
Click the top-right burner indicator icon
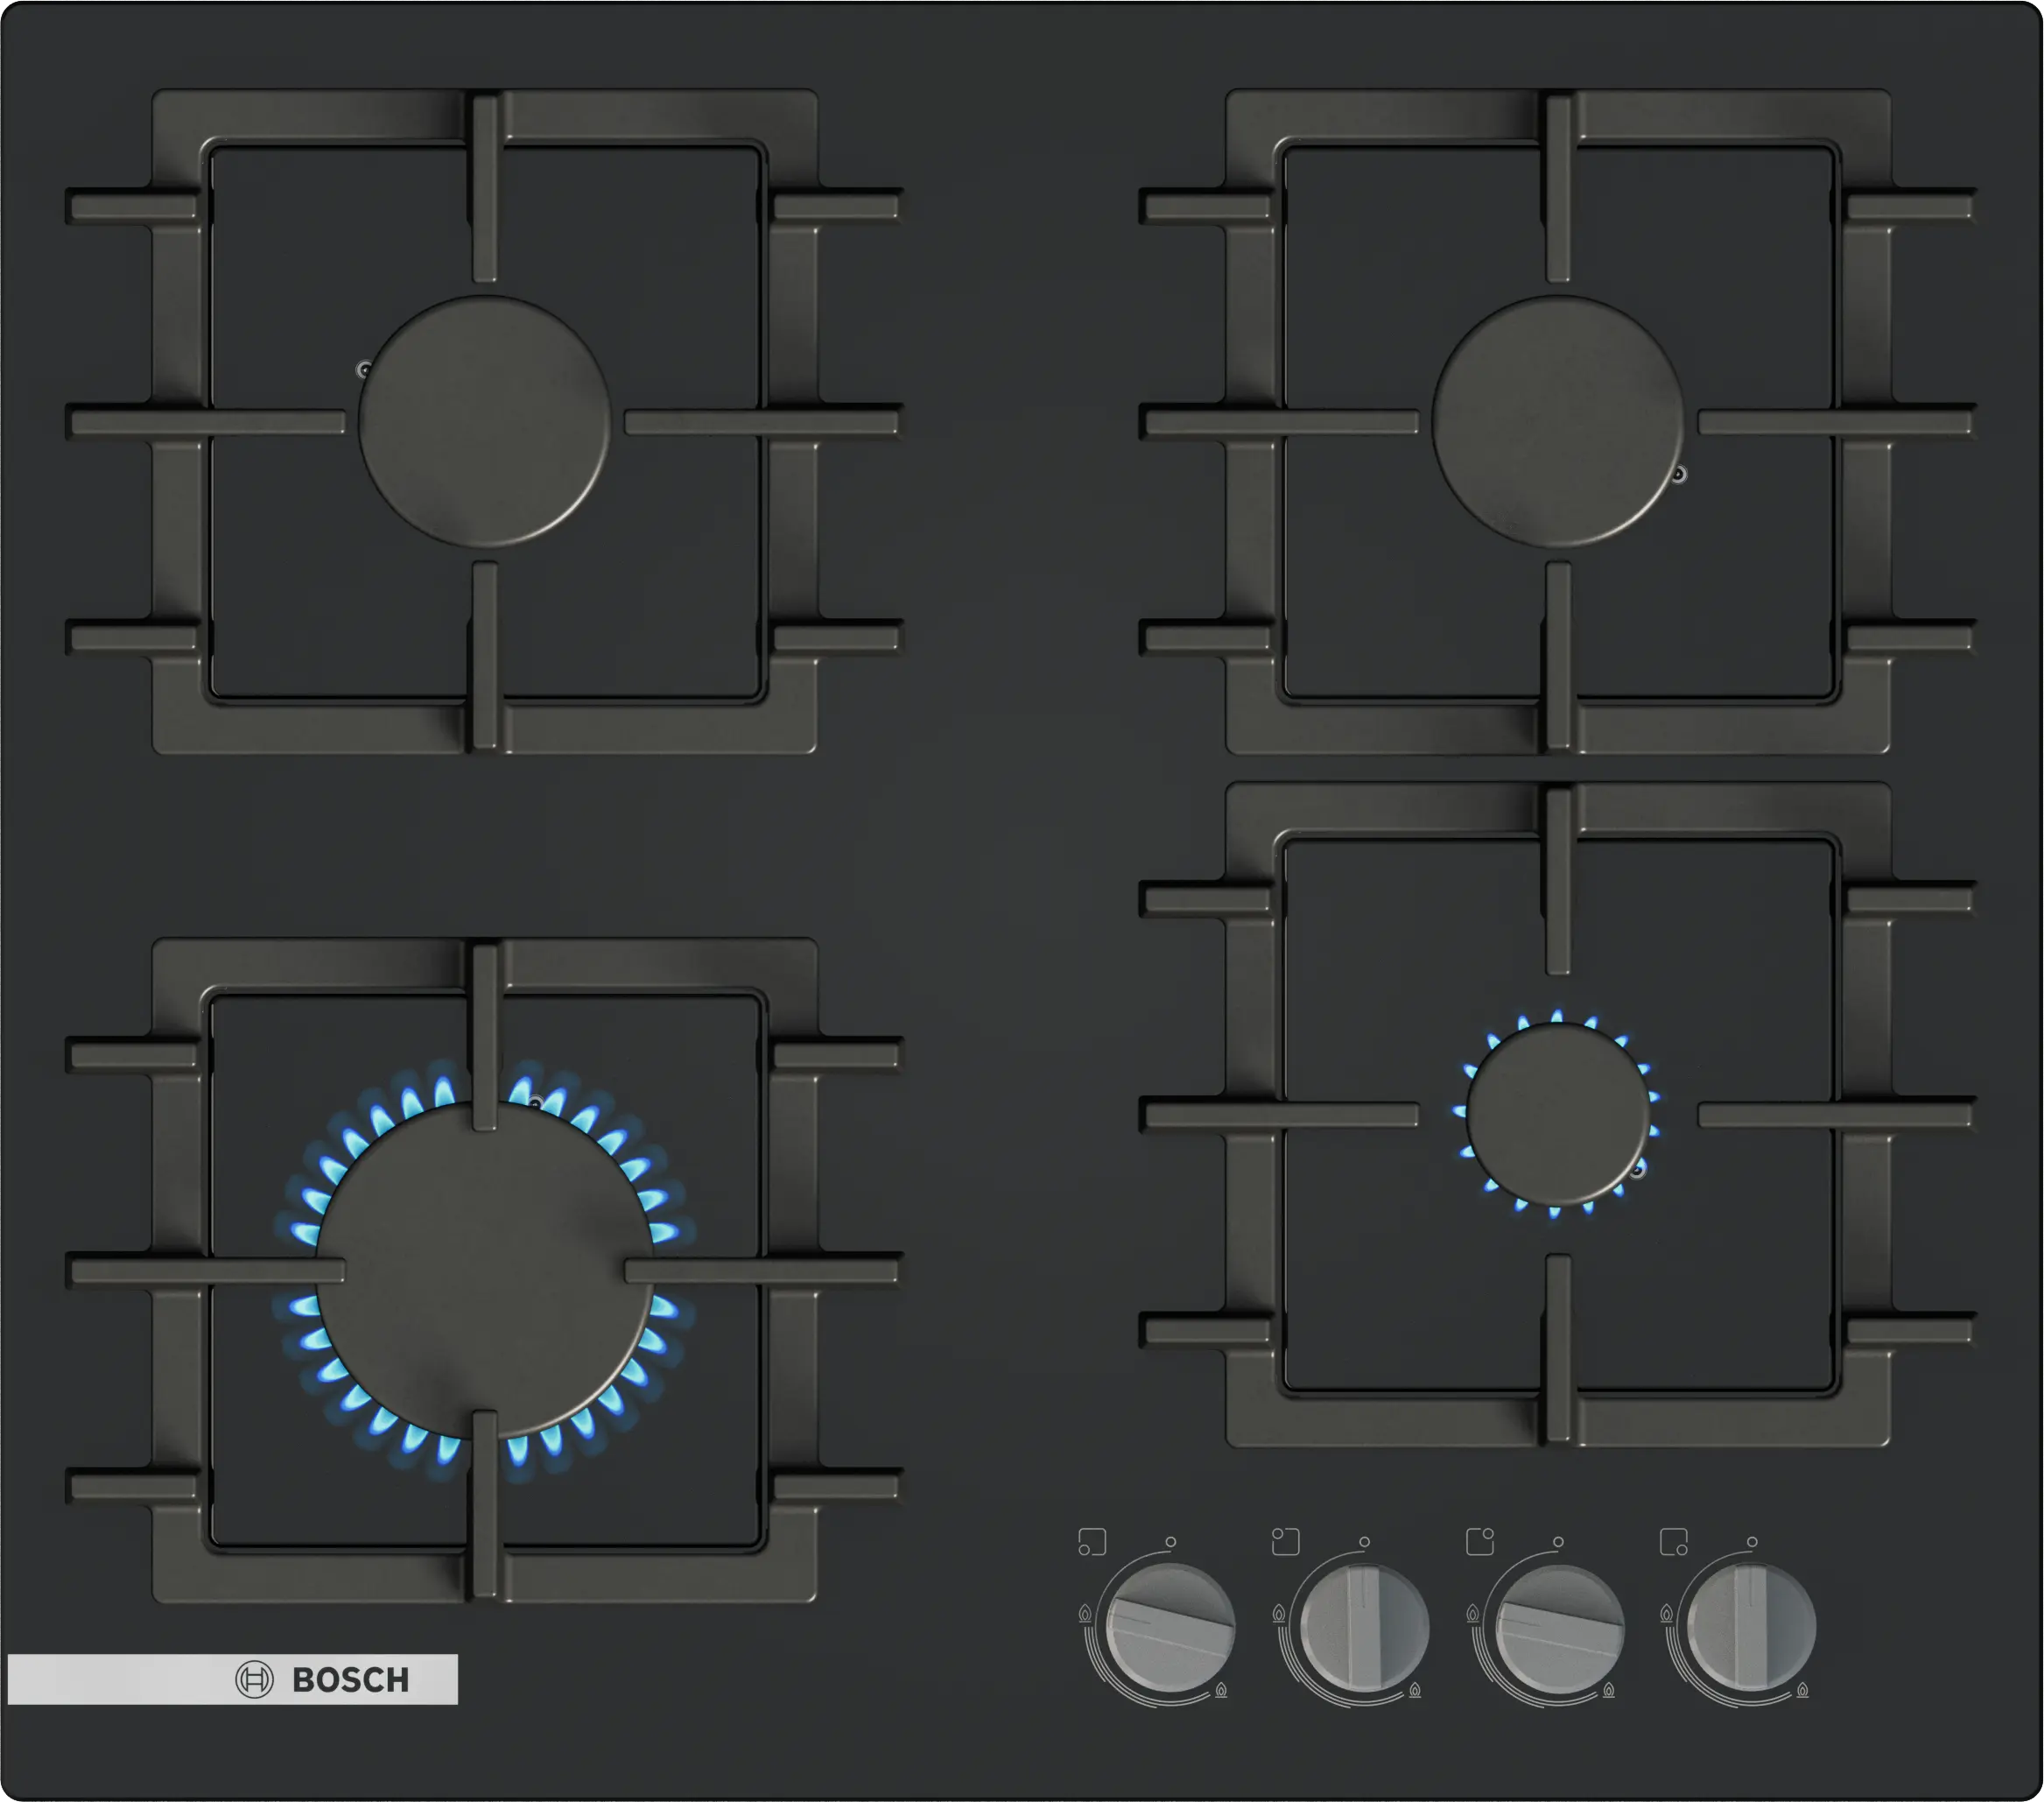tap(1479, 1541)
